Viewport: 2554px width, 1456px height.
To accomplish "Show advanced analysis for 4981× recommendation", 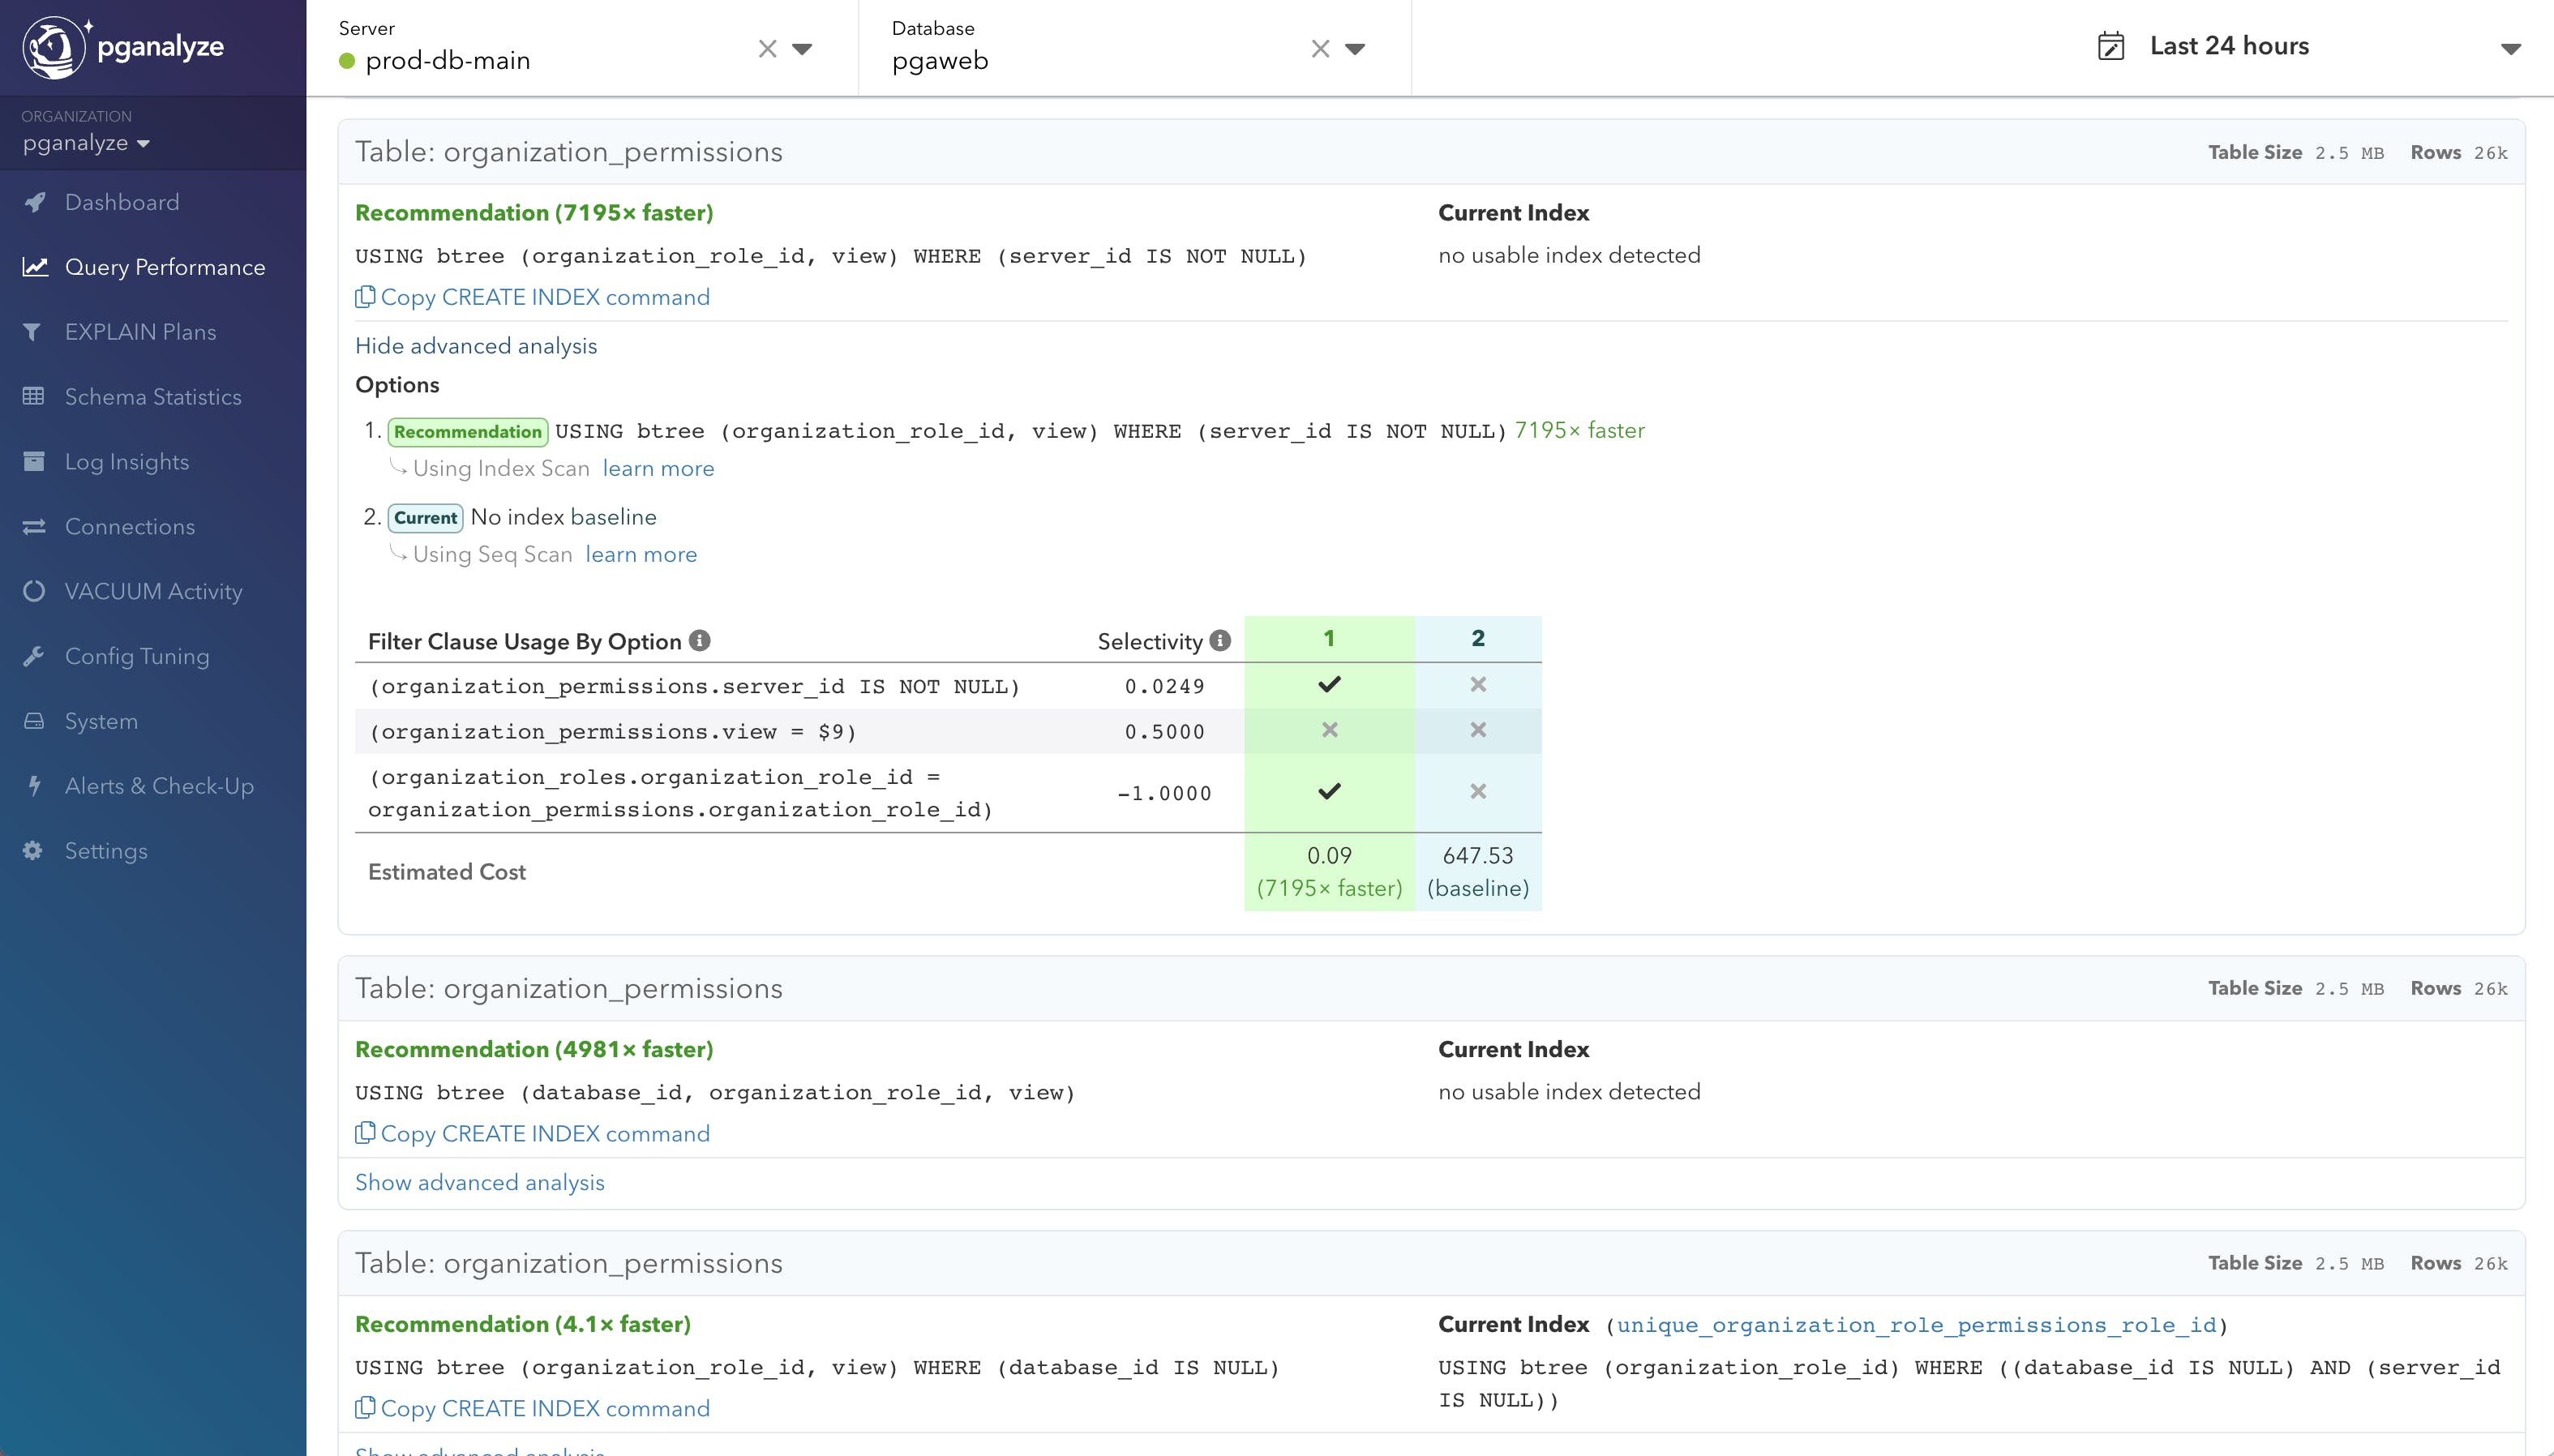I will tap(480, 1182).
